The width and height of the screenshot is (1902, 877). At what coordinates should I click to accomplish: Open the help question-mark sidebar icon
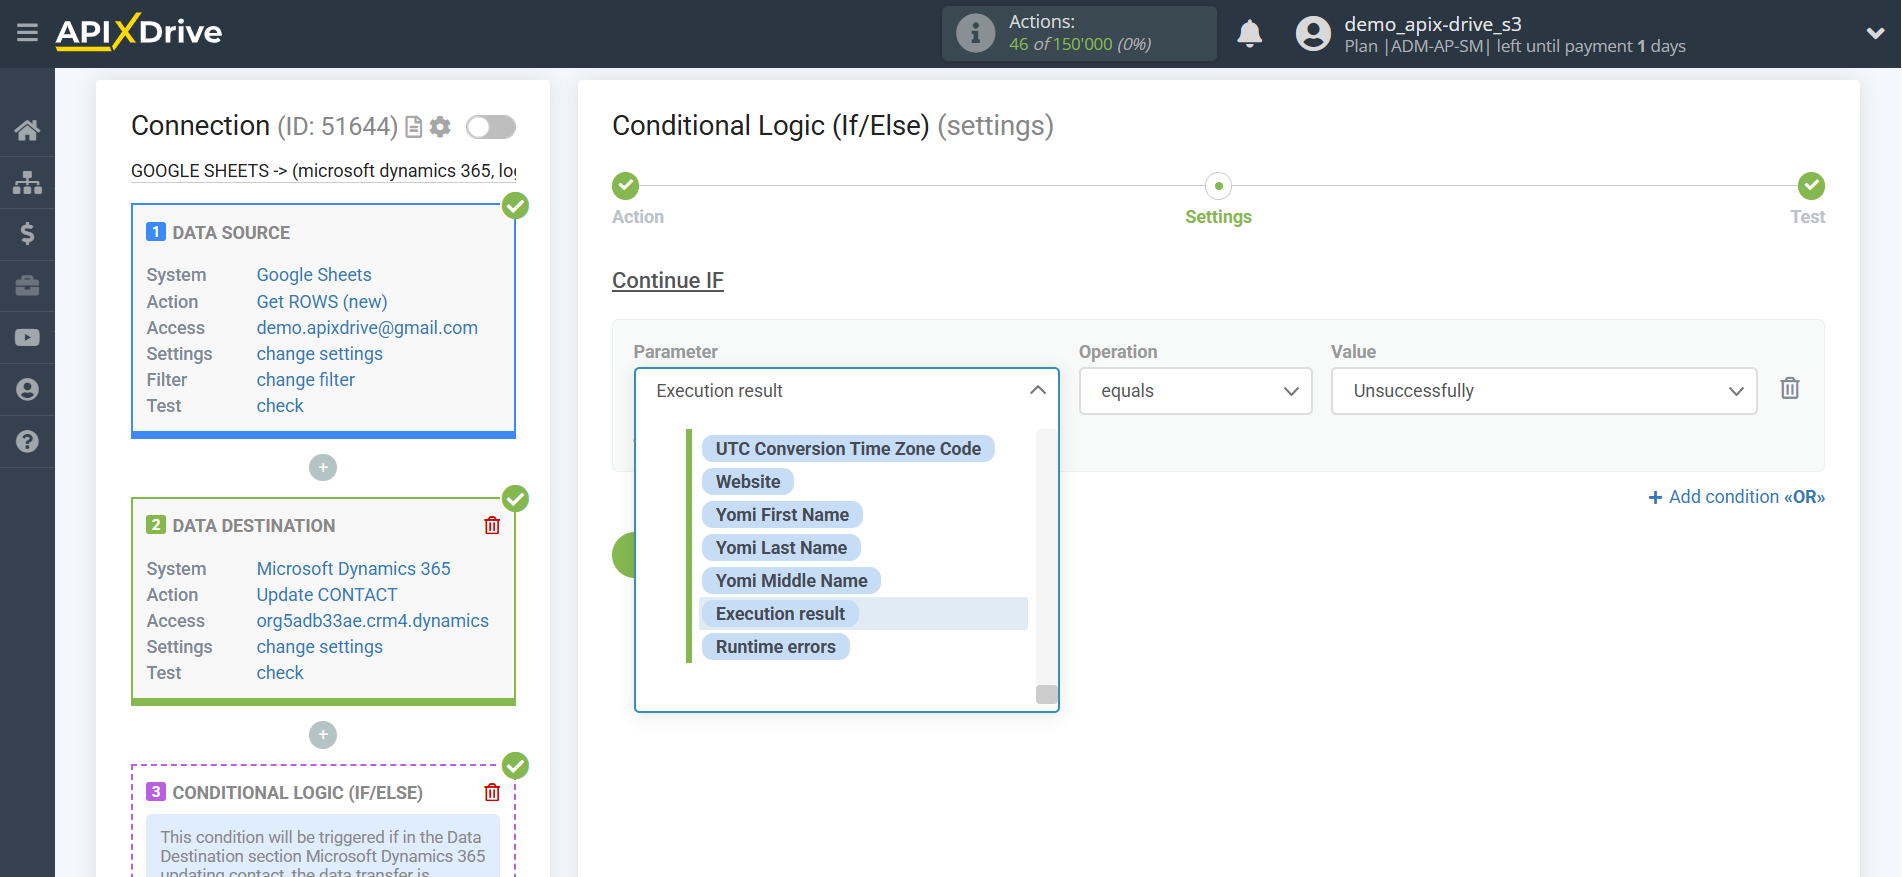[27, 441]
